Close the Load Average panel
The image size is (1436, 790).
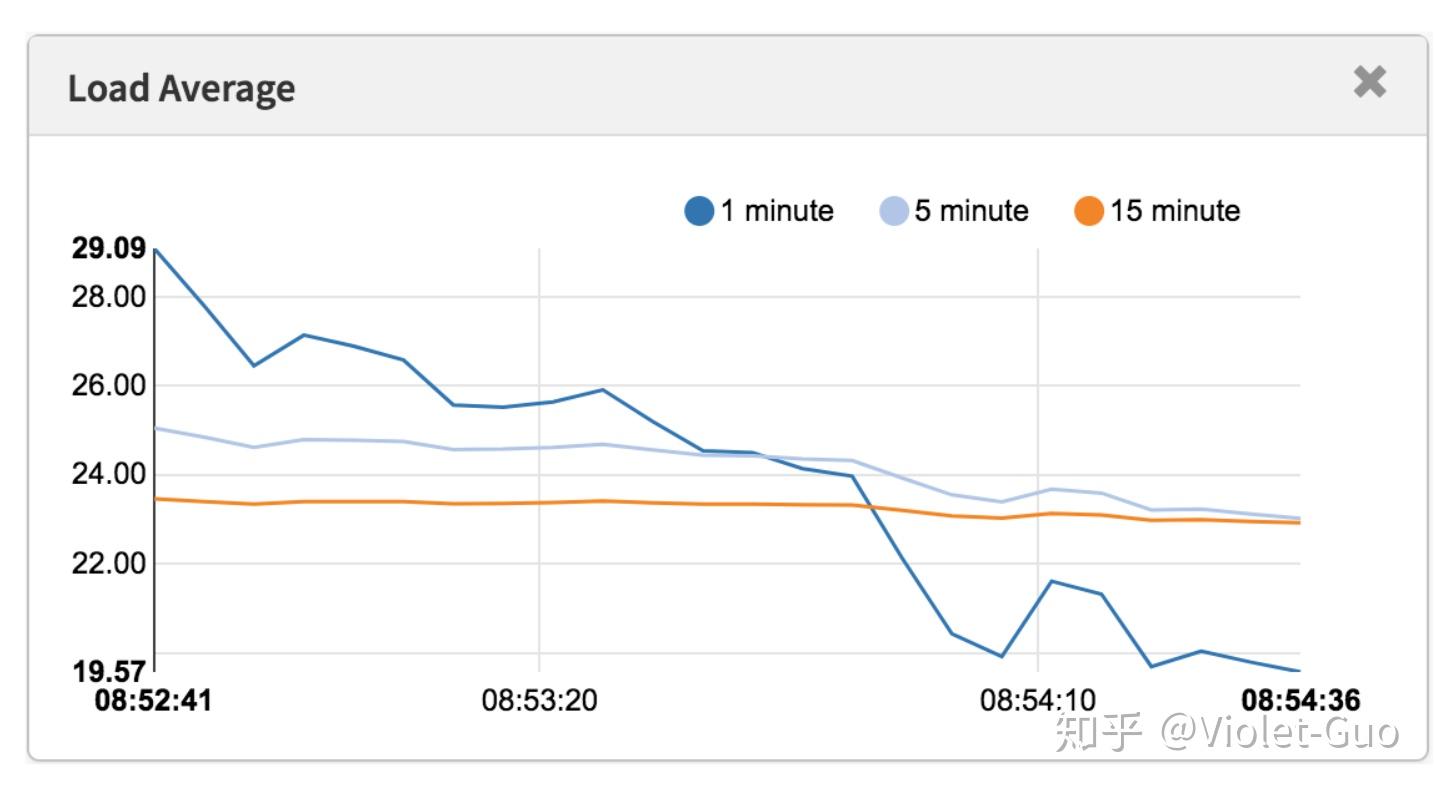click(1369, 83)
